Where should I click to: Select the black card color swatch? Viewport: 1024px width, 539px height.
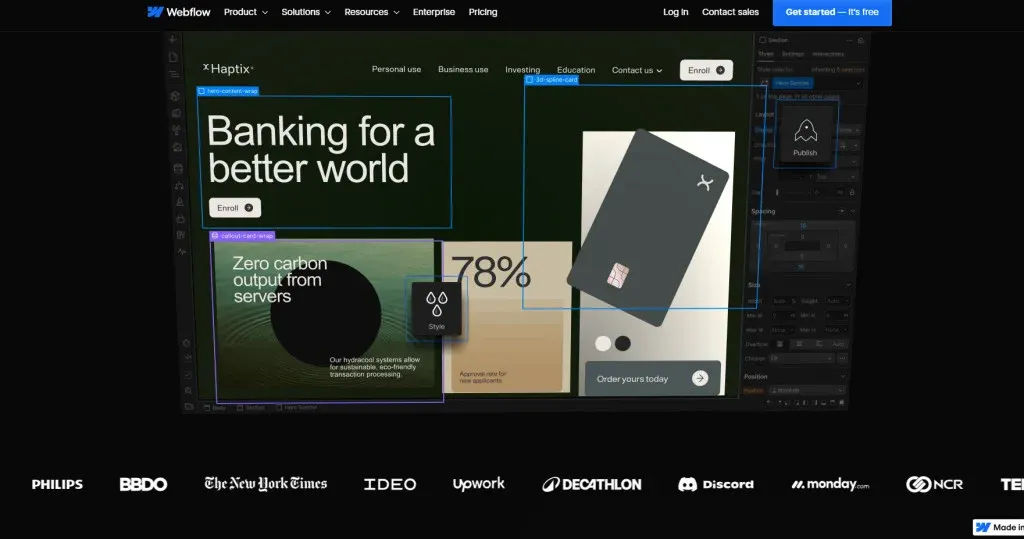pos(623,343)
